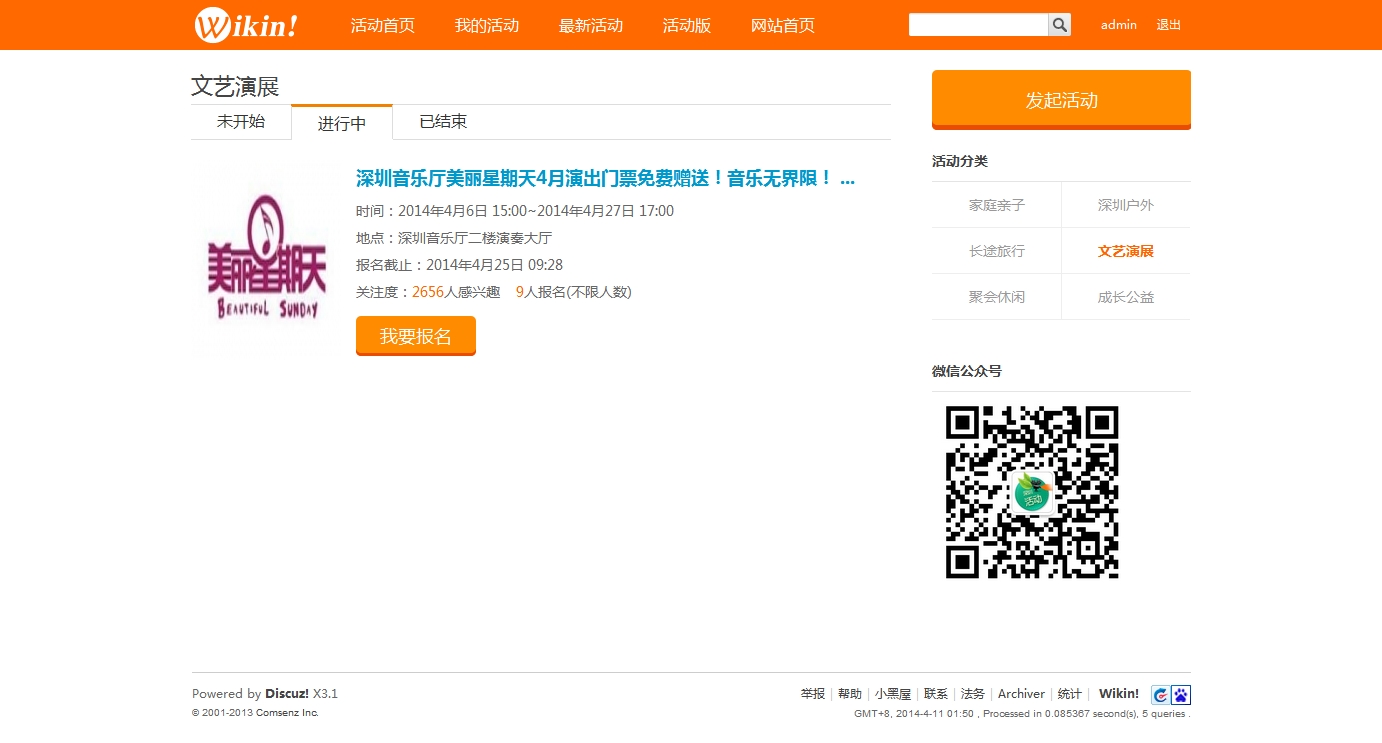This screenshot has width=1382, height=743.
Task: Open the Beautiful Sunday activity thumbnail
Action: tap(264, 257)
